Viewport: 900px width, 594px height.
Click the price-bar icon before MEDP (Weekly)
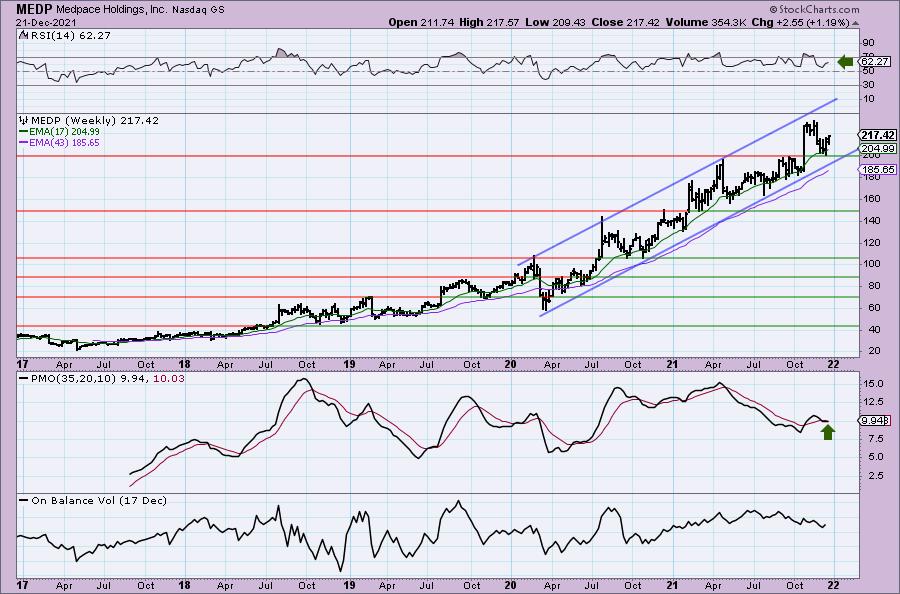pyautogui.click(x=24, y=121)
